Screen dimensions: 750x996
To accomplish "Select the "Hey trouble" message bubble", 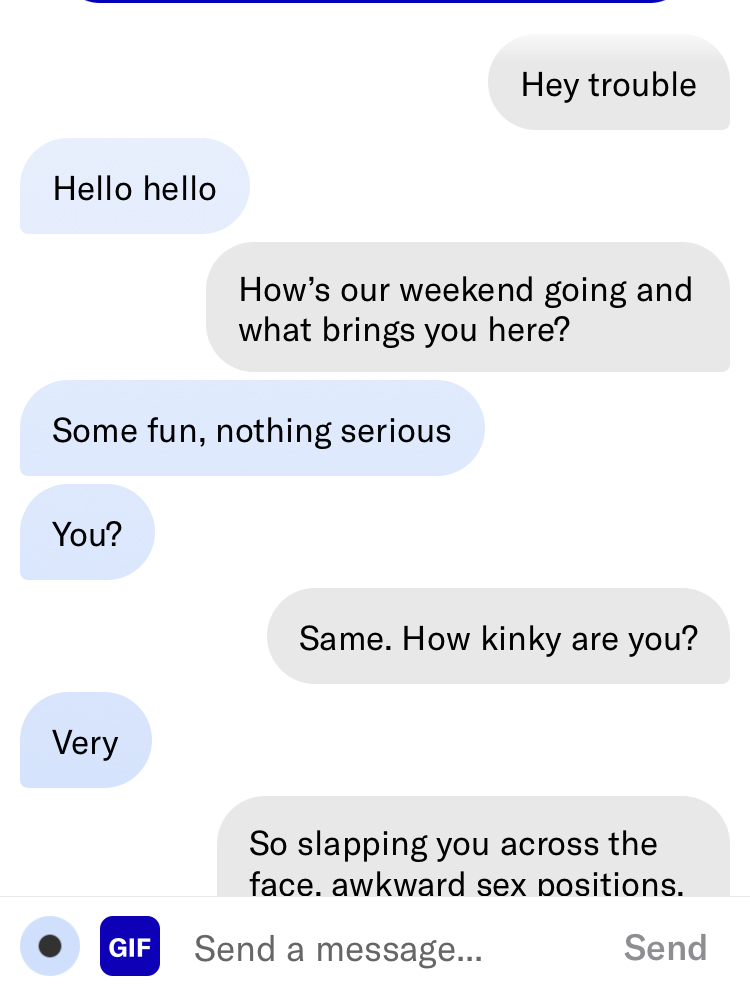I will 608,83.
